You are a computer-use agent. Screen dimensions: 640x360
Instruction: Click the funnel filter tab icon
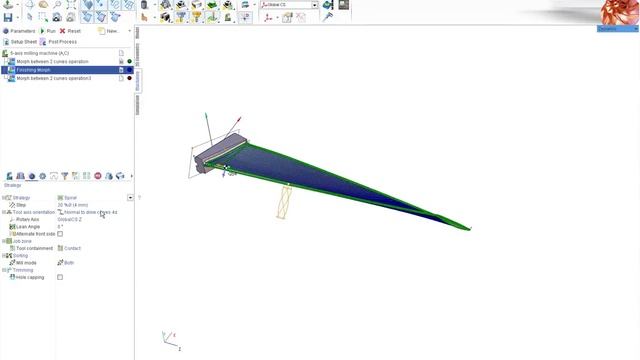tap(64, 176)
